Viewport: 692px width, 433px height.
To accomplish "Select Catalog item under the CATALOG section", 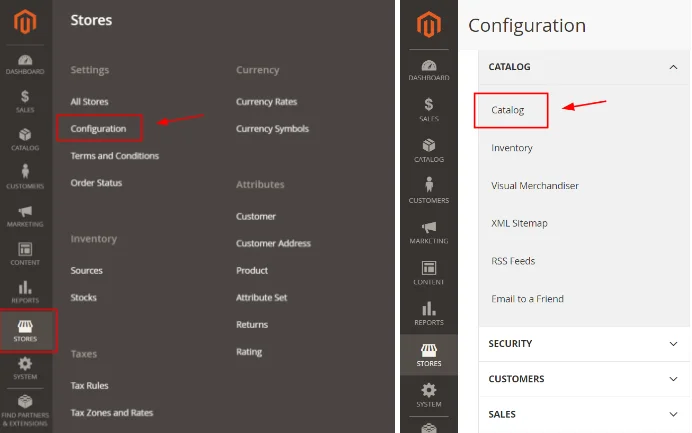I will point(508,110).
